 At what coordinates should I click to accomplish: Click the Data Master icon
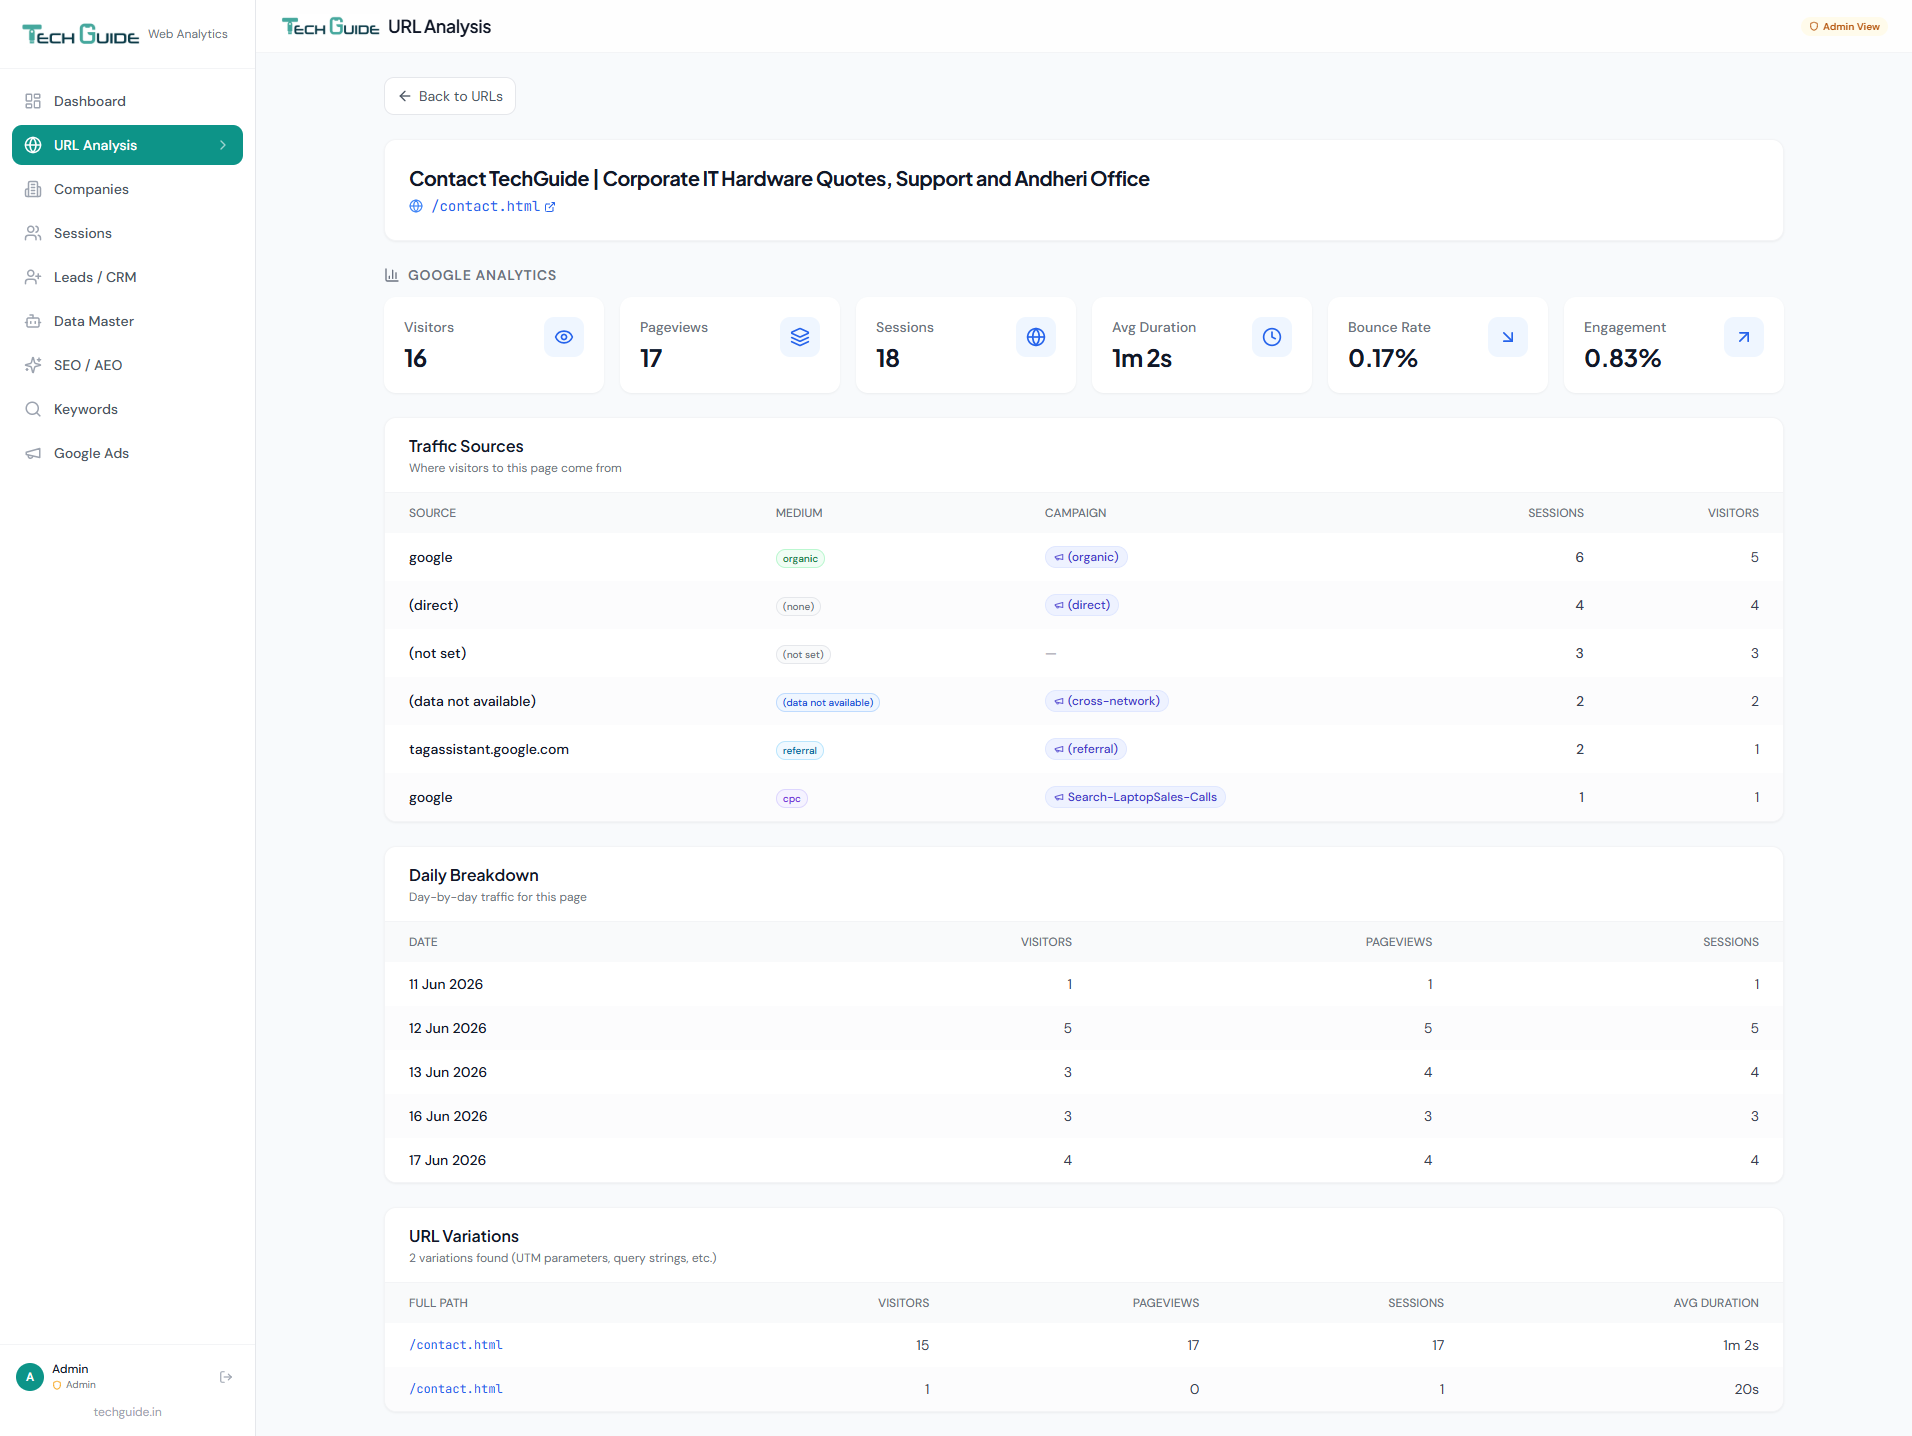[x=33, y=321]
